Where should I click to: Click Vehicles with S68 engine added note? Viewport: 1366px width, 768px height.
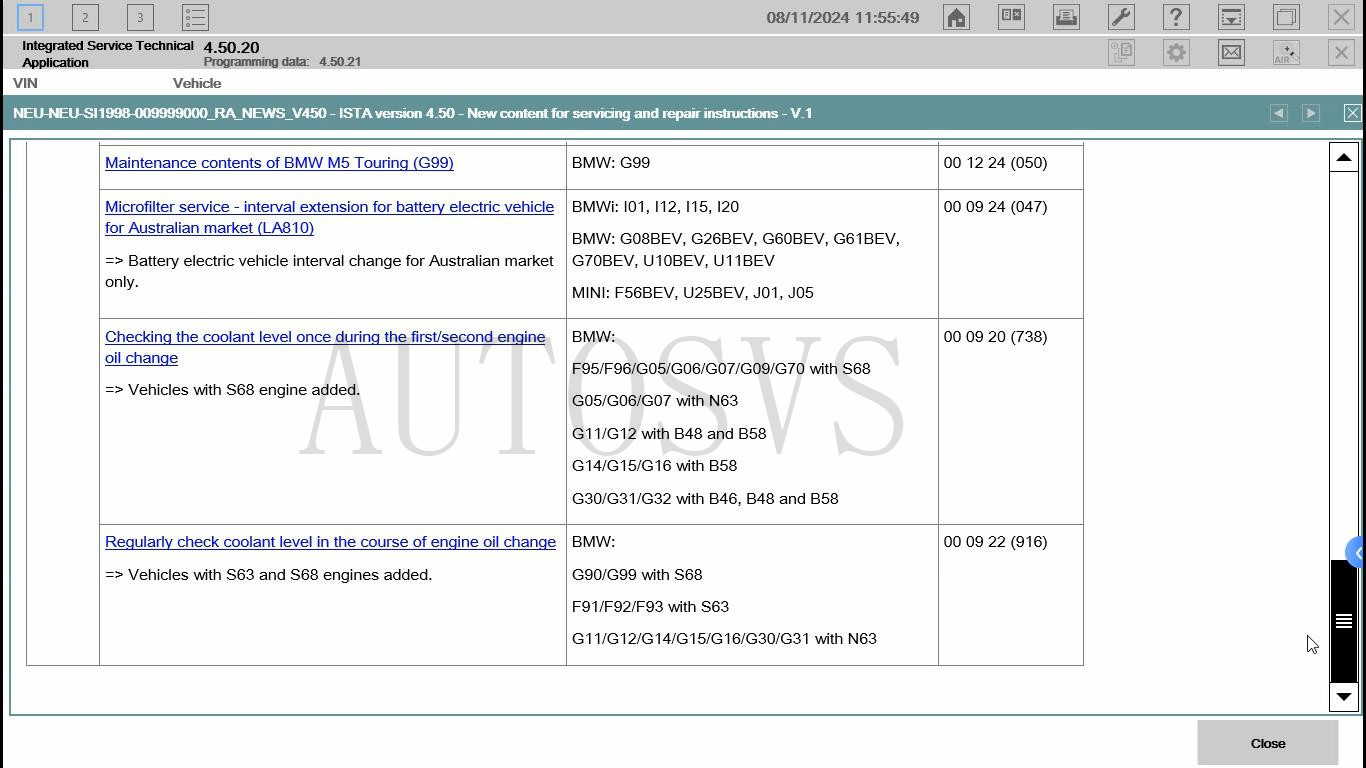232,390
